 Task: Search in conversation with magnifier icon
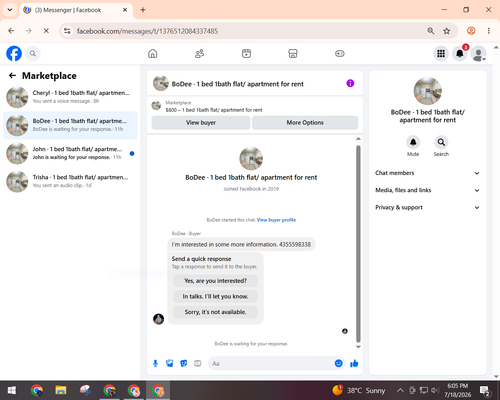441,142
